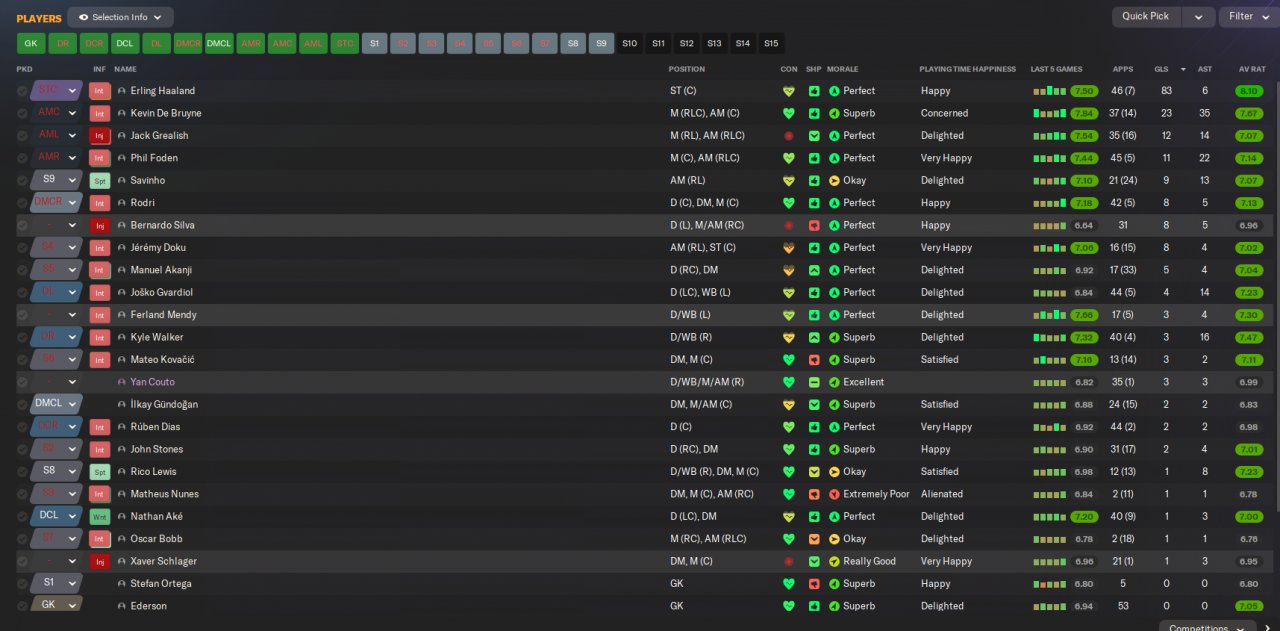Open Rodri's DMCR position dropdown
This screenshot has width=1280, height=631.
(x=72, y=202)
